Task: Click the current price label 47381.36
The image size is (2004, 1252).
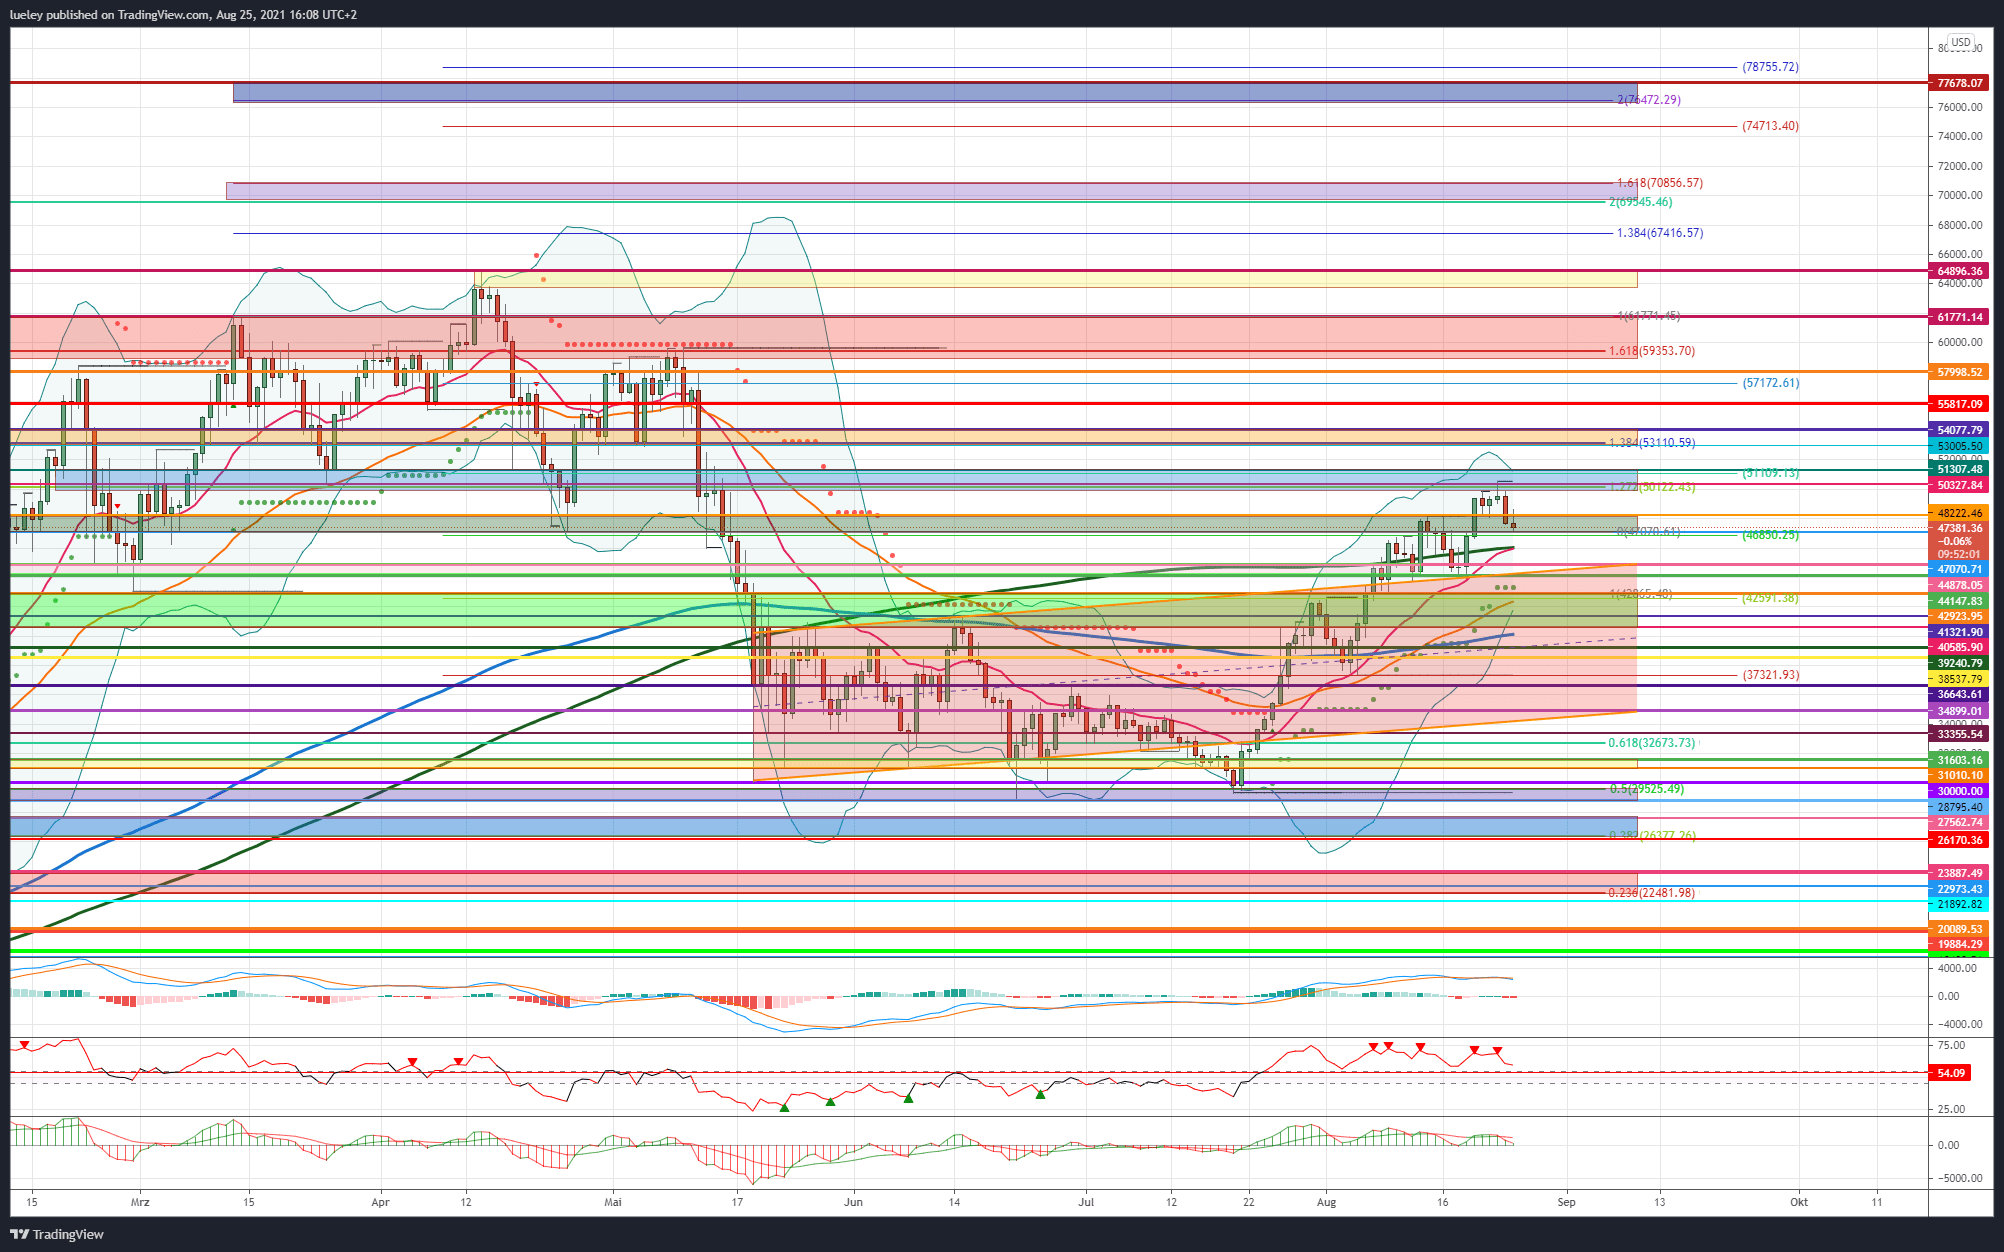Action: tap(1959, 528)
